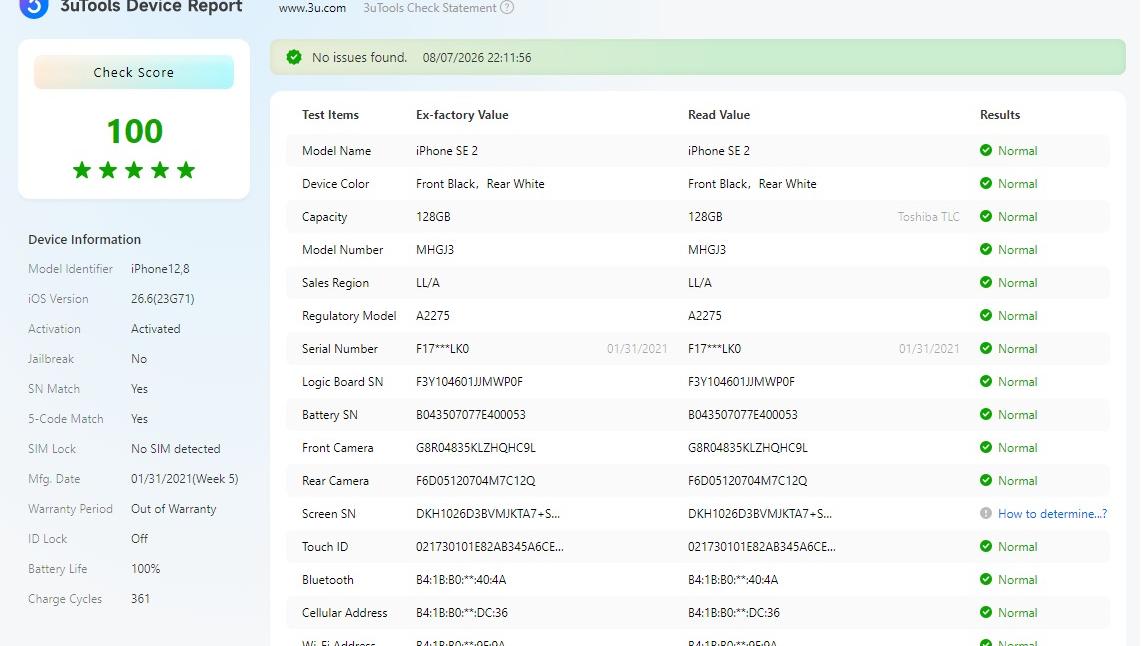Click Normal check icon for Capacity

coord(985,216)
